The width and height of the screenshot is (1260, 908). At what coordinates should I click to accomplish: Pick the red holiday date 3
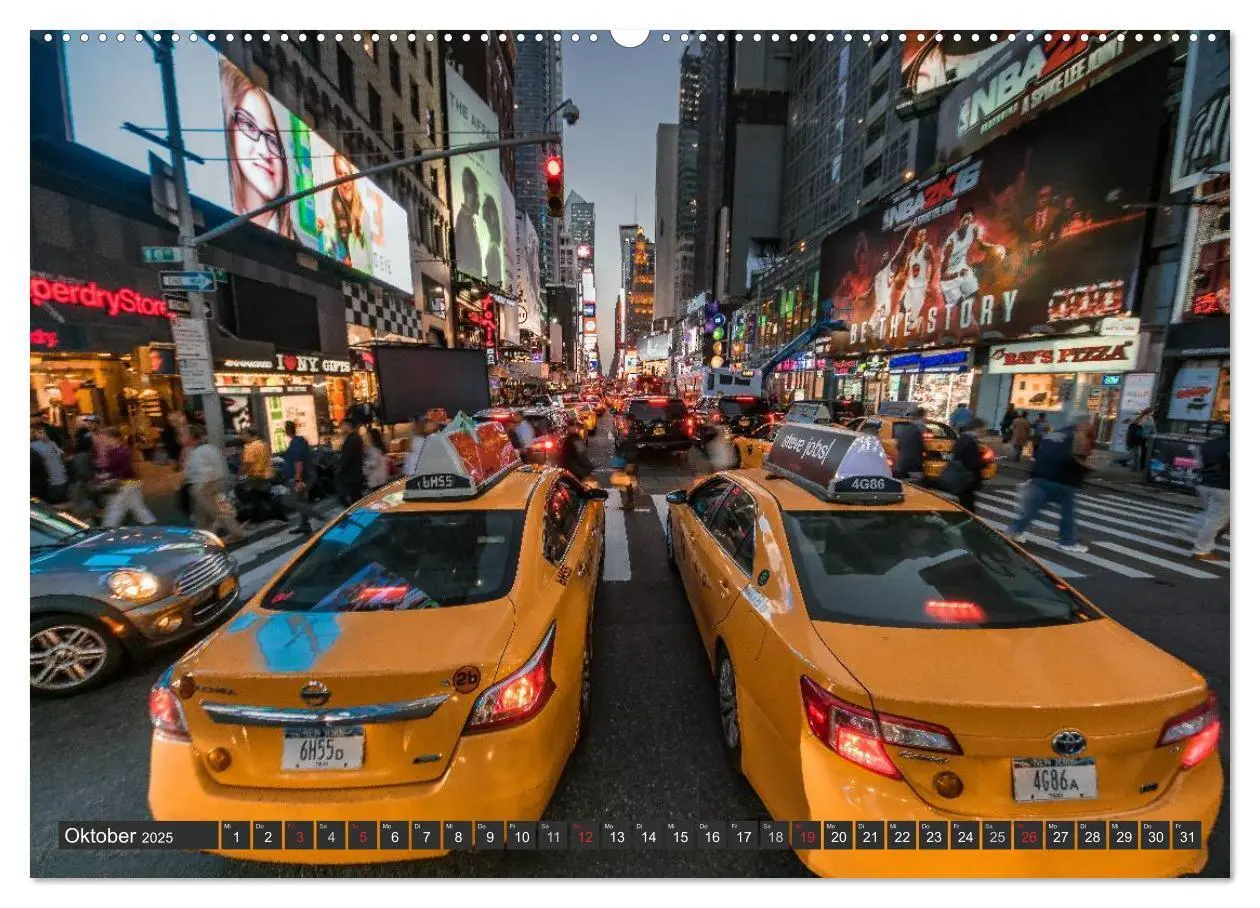pyautogui.click(x=299, y=836)
